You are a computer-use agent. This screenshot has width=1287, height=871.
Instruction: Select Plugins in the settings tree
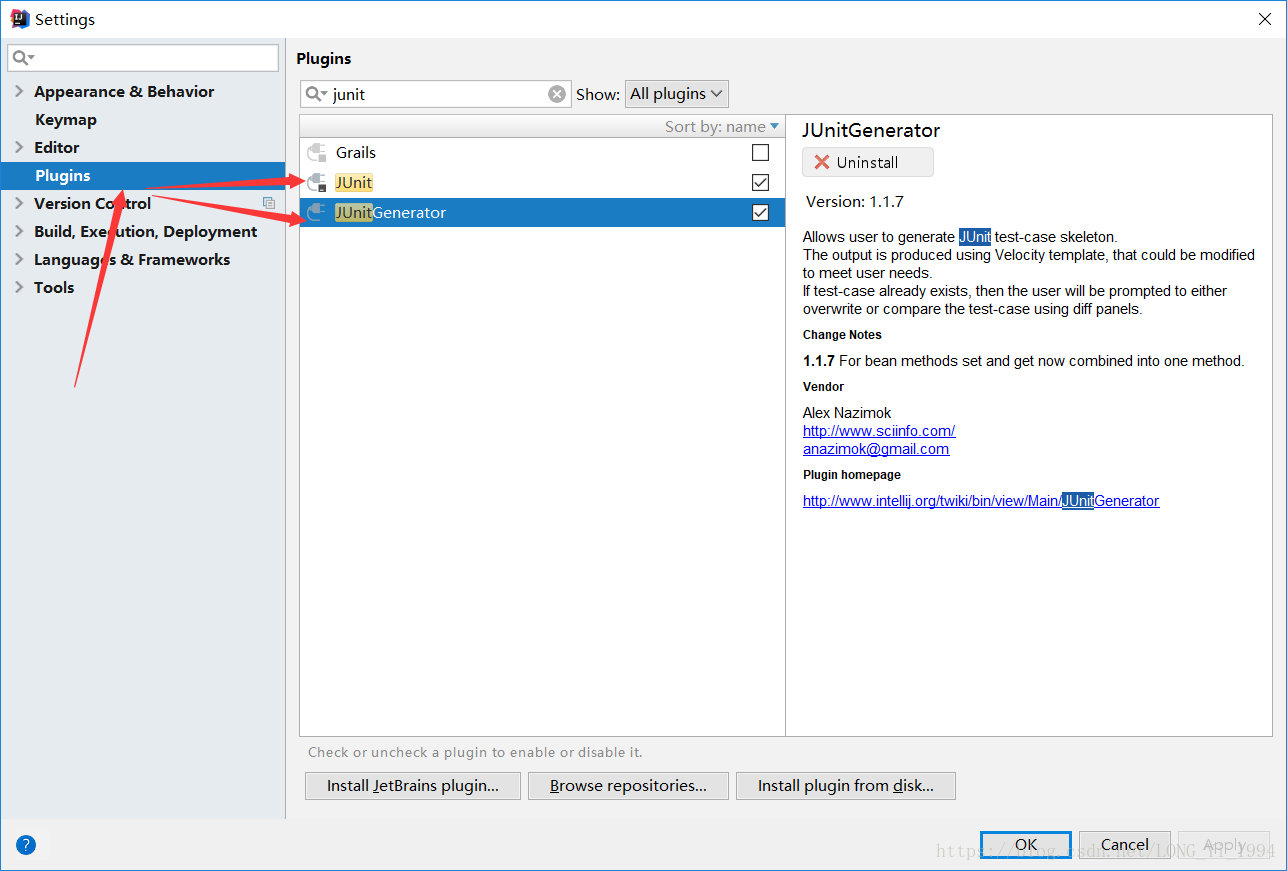(63, 175)
